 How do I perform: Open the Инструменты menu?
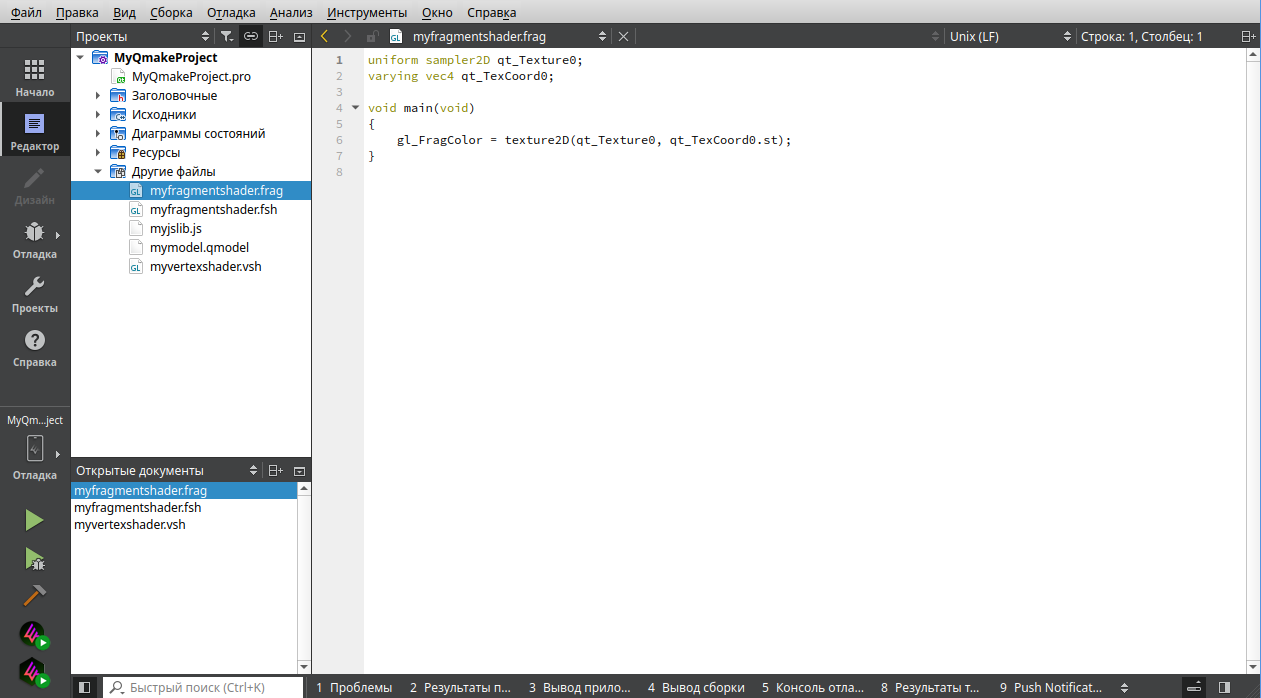coord(367,13)
